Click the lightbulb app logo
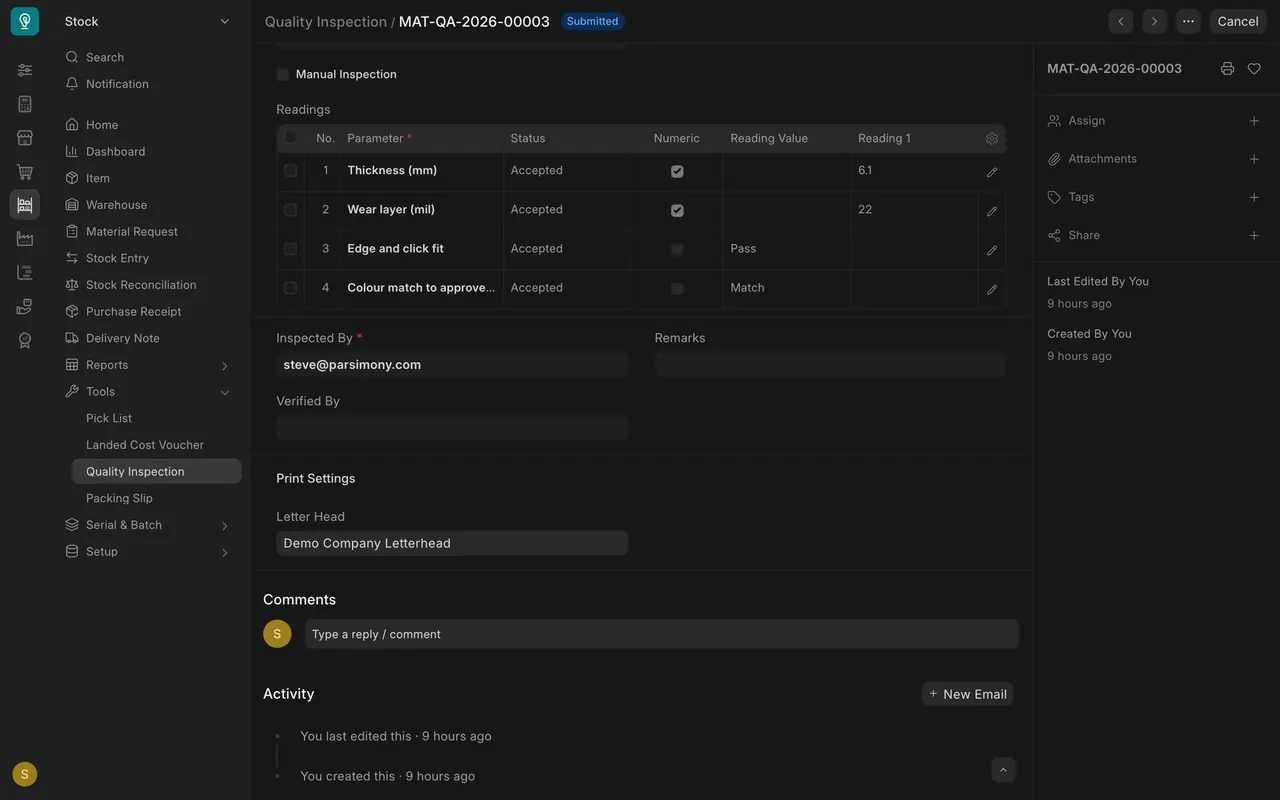The image size is (1280, 800). tap(25, 21)
